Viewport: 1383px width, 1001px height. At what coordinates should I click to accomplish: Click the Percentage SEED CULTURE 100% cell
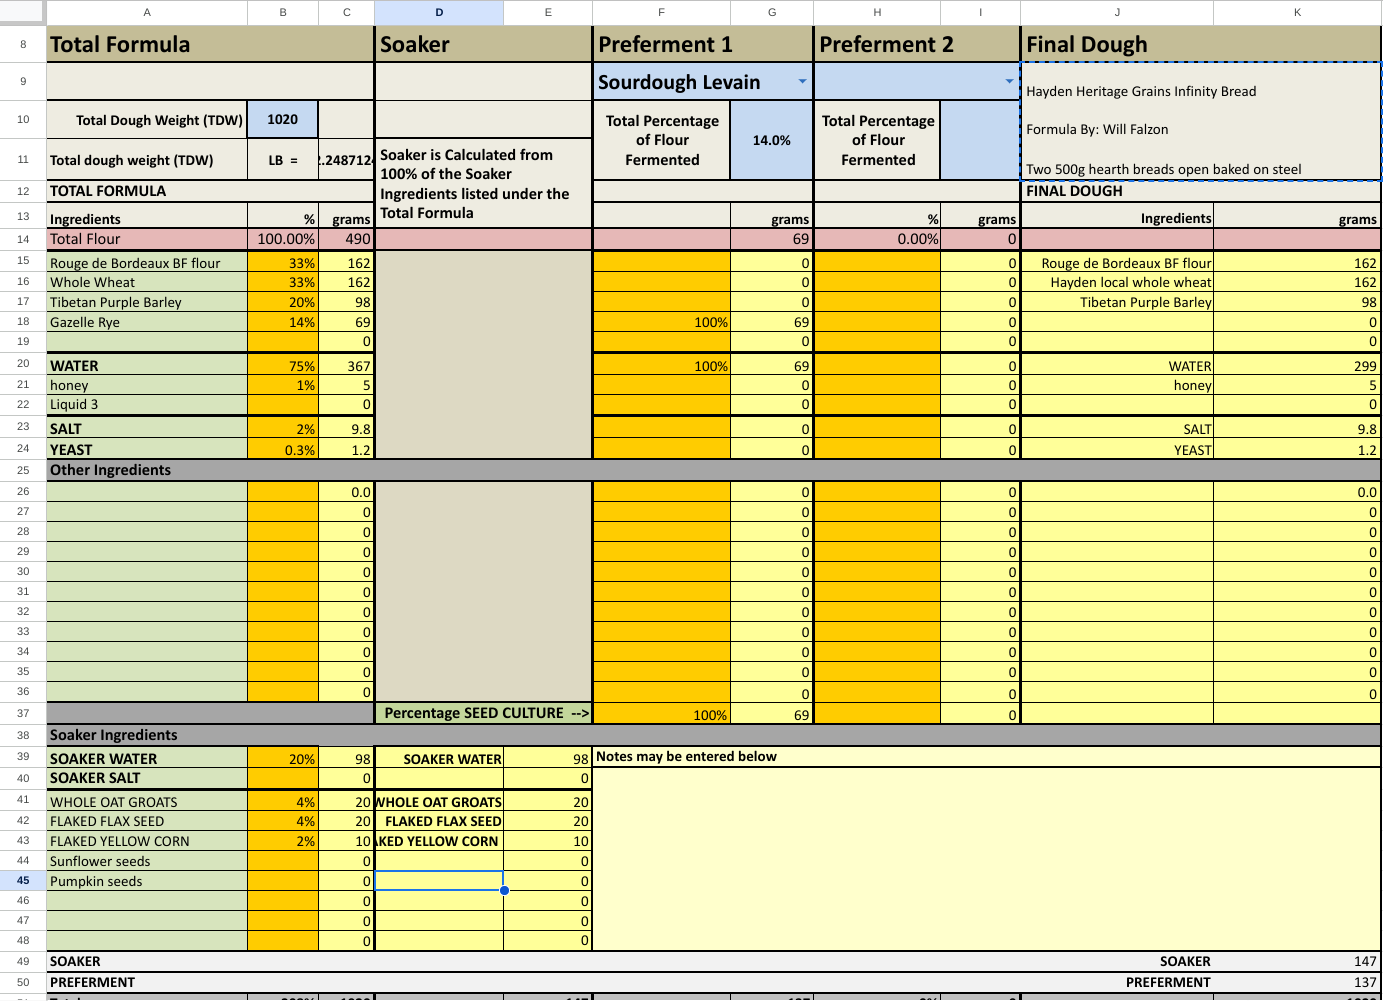[662, 715]
